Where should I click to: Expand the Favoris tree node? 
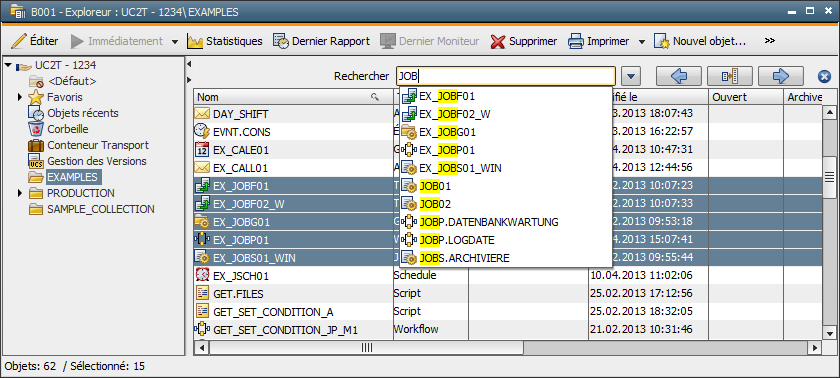point(20,97)
